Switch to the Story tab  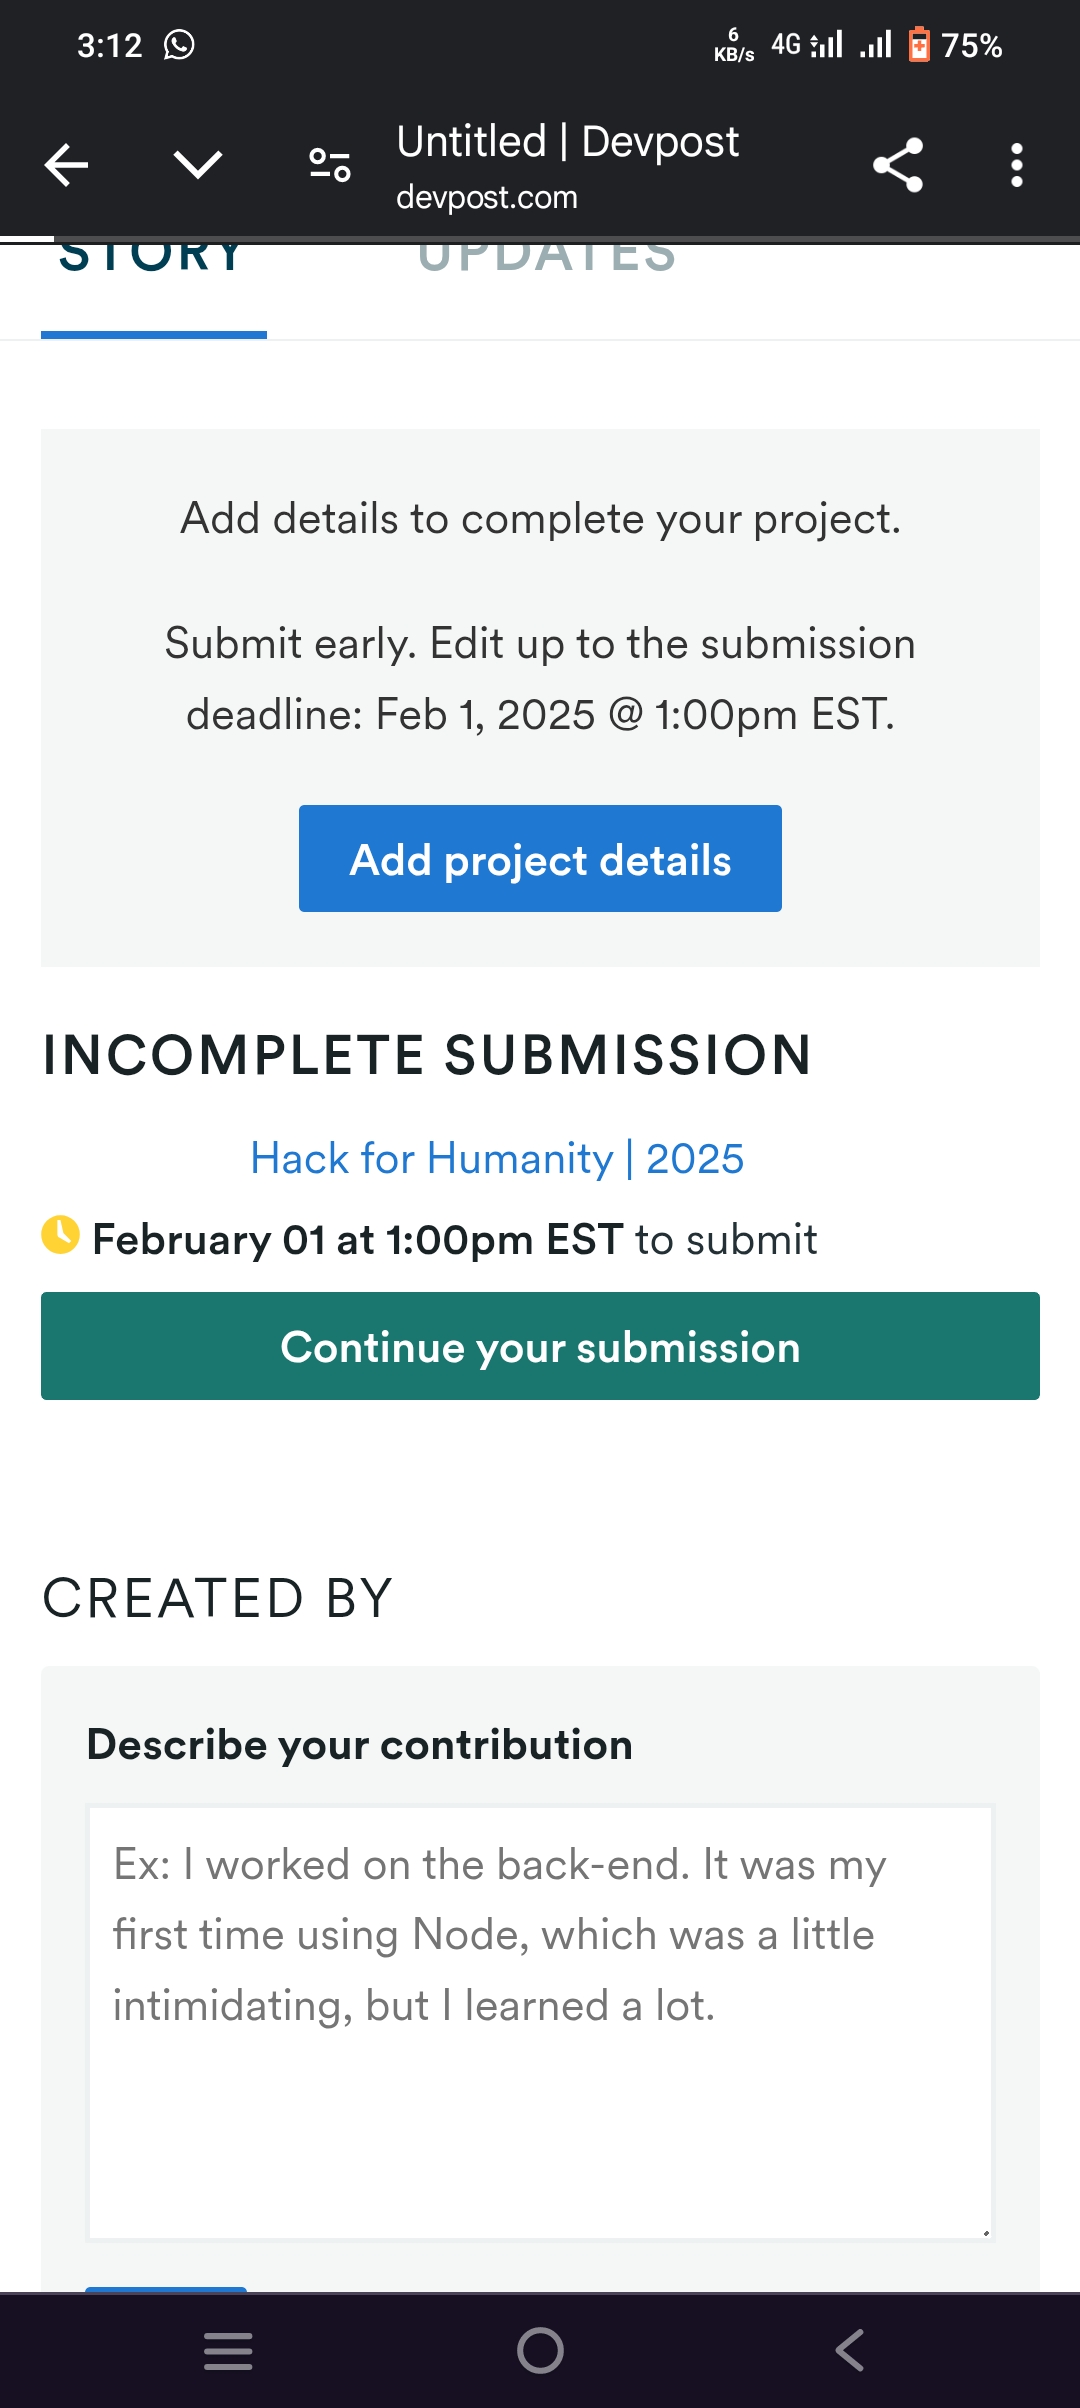(x=153, y=262)
